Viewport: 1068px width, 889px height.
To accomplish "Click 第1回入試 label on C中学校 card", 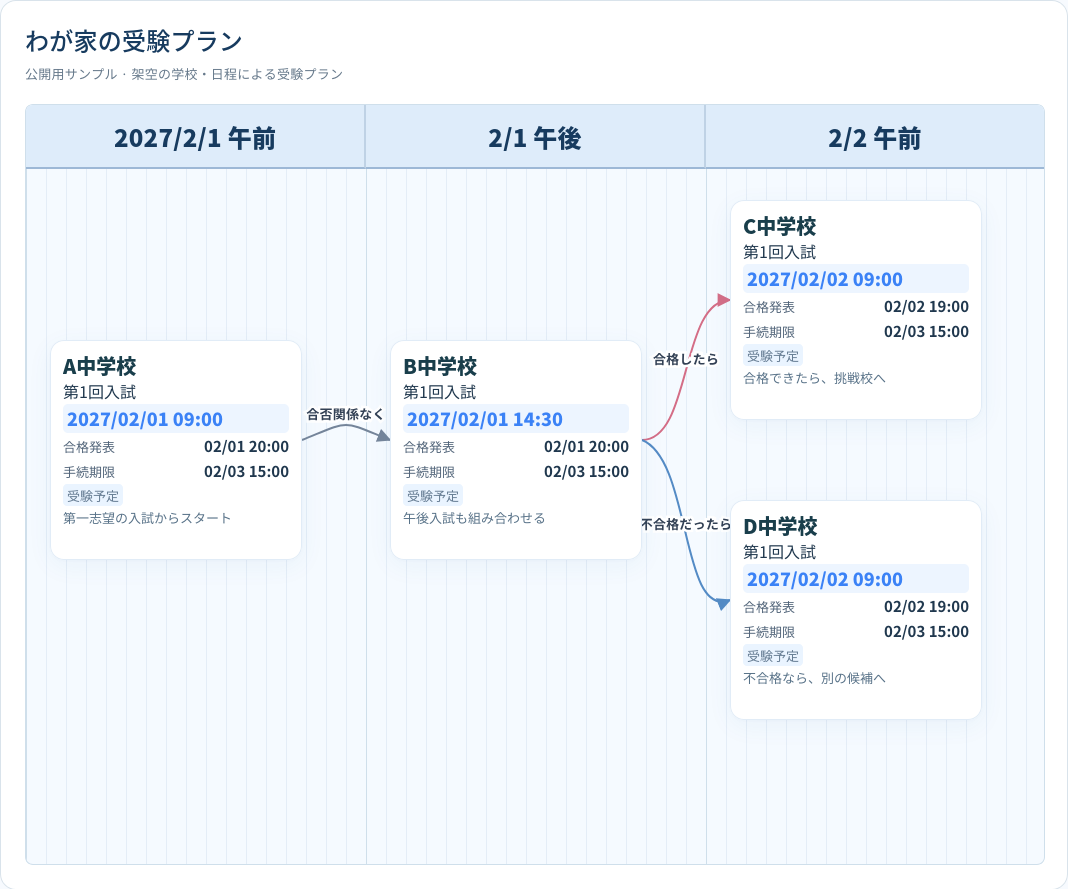I will 779,252.
